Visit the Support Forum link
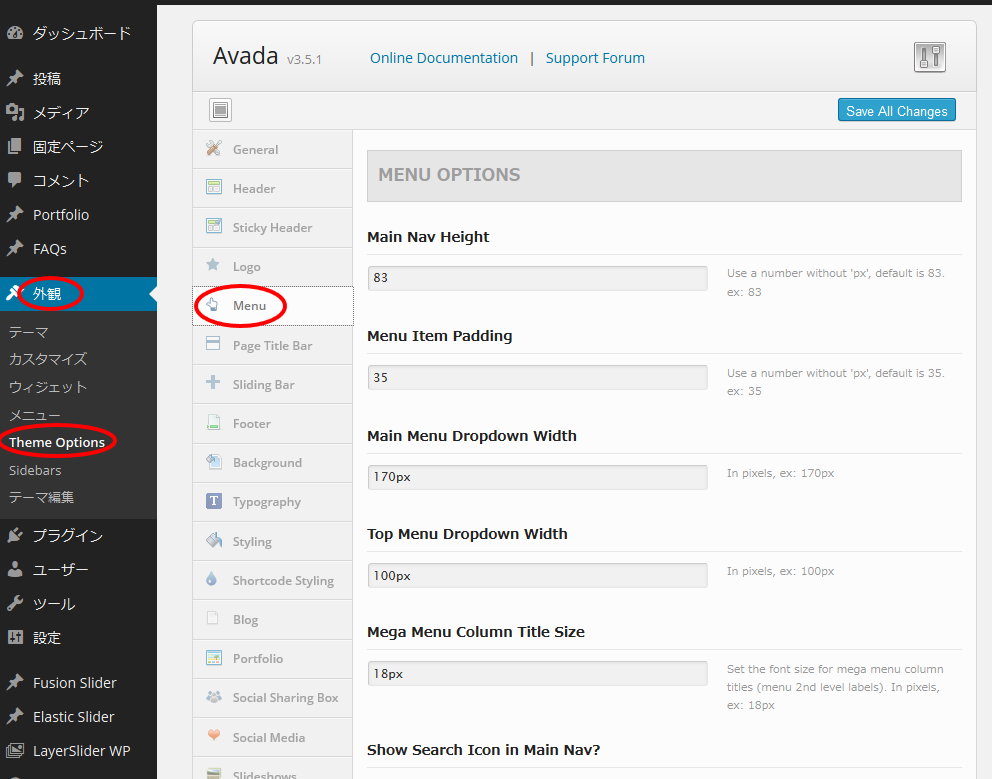The width and height of the screenshot is (992, 779). point(595,58)
